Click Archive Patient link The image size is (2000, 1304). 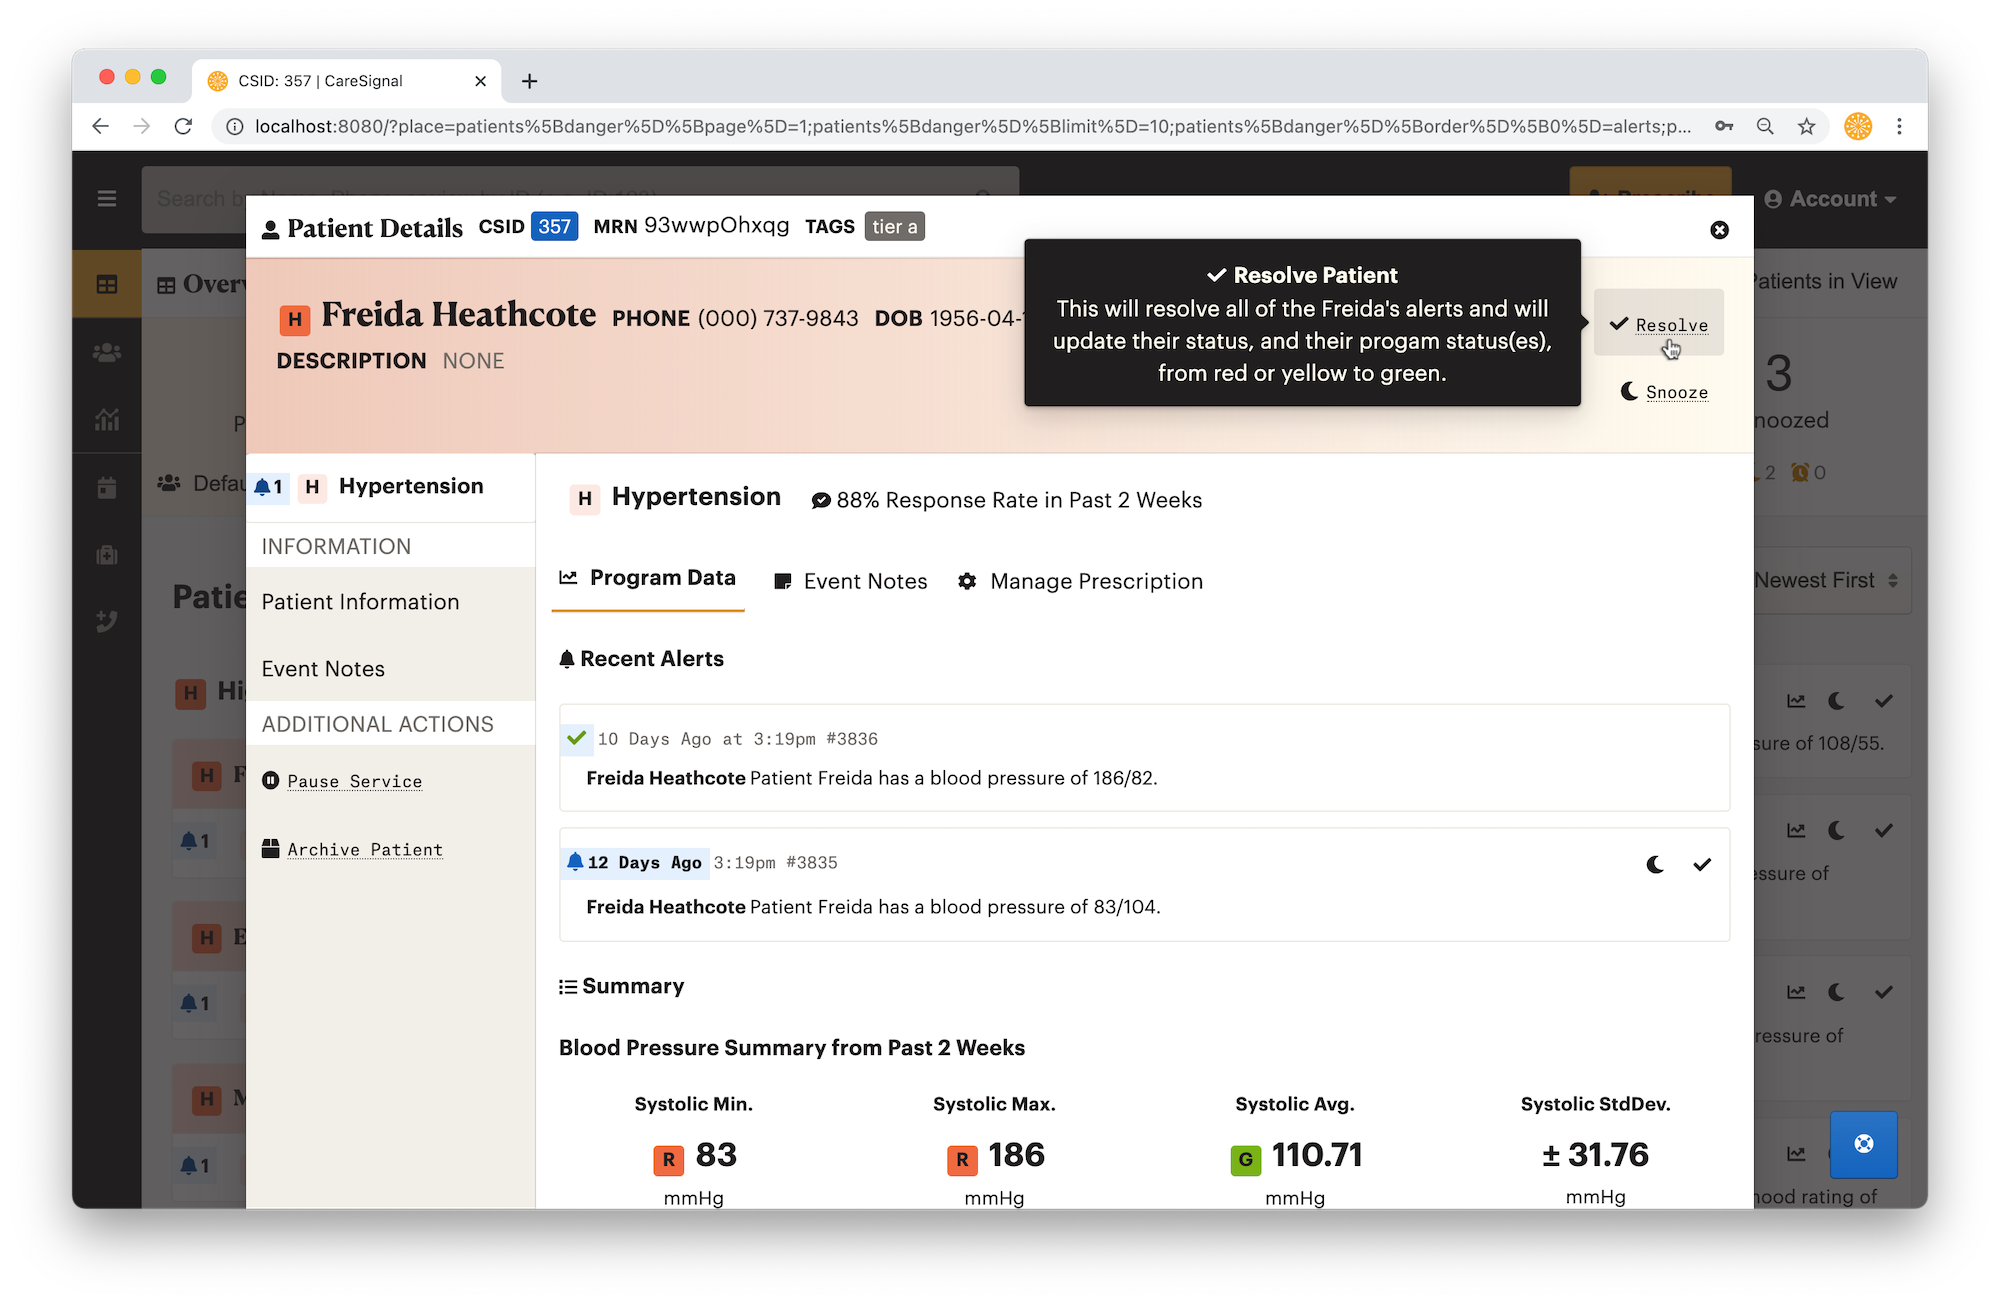pos(352,849)
